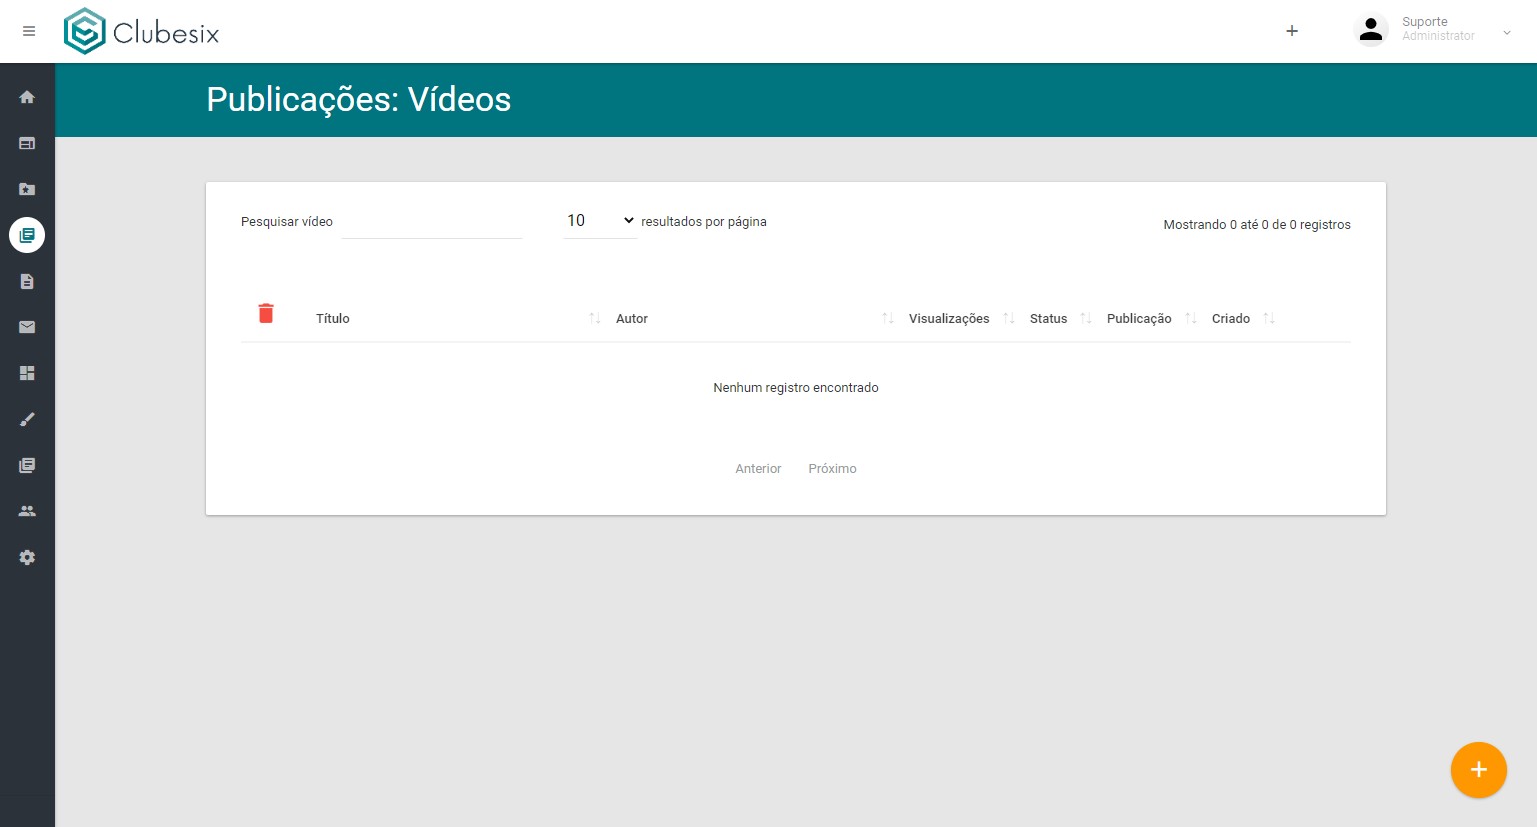1537x827 pixels.
Task: Click the sort arrows beside Criado
Action: click(1269, 318)
